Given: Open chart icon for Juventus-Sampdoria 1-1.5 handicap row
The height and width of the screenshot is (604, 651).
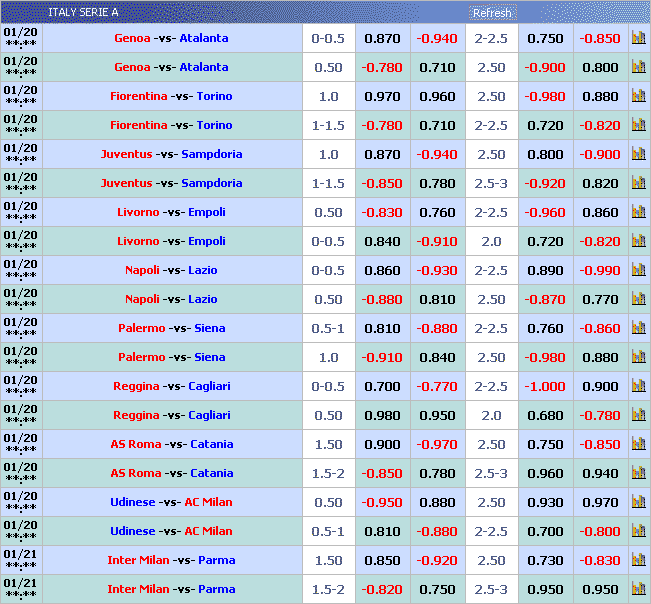Looking at the screenshot, I should (x=638, y=184).
